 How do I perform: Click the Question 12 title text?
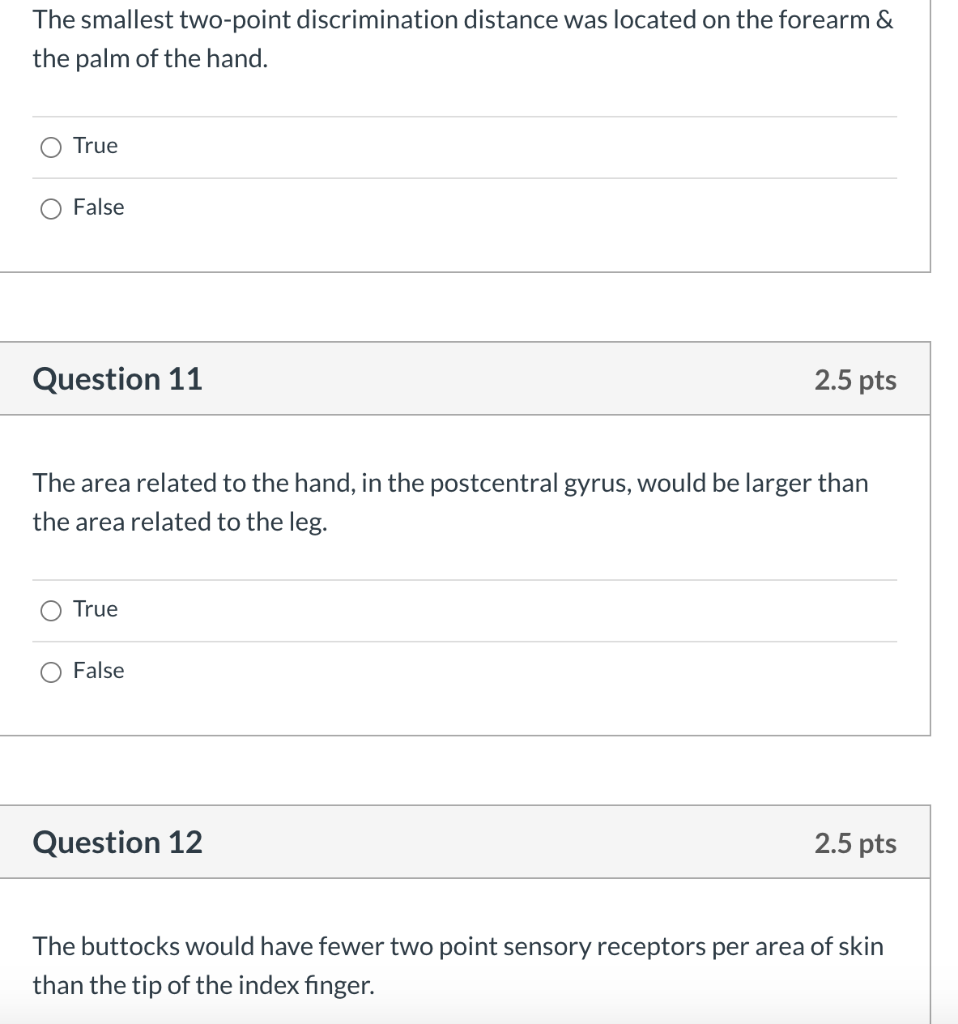117,842
